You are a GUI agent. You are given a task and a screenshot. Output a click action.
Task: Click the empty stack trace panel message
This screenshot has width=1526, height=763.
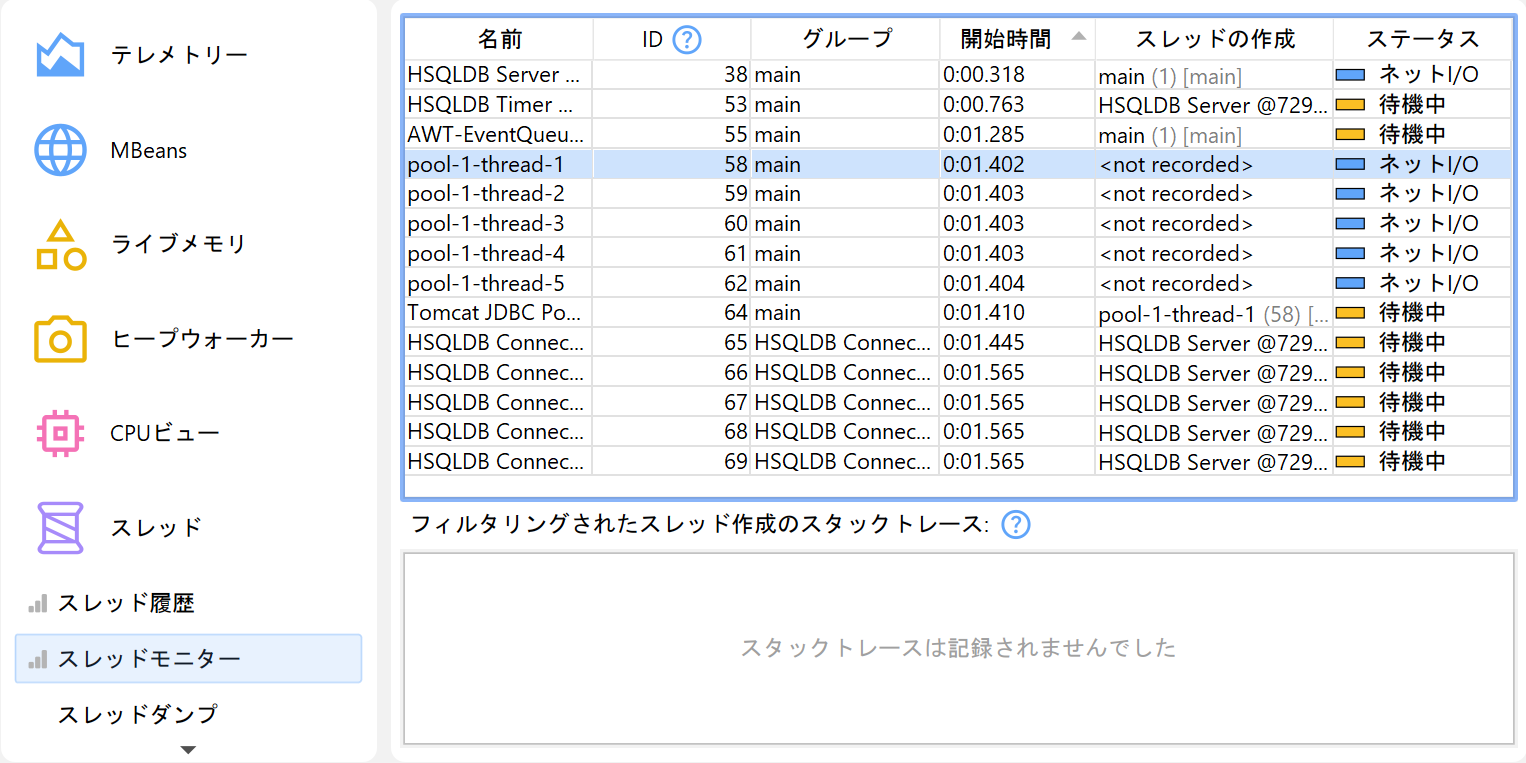point(958,648)
